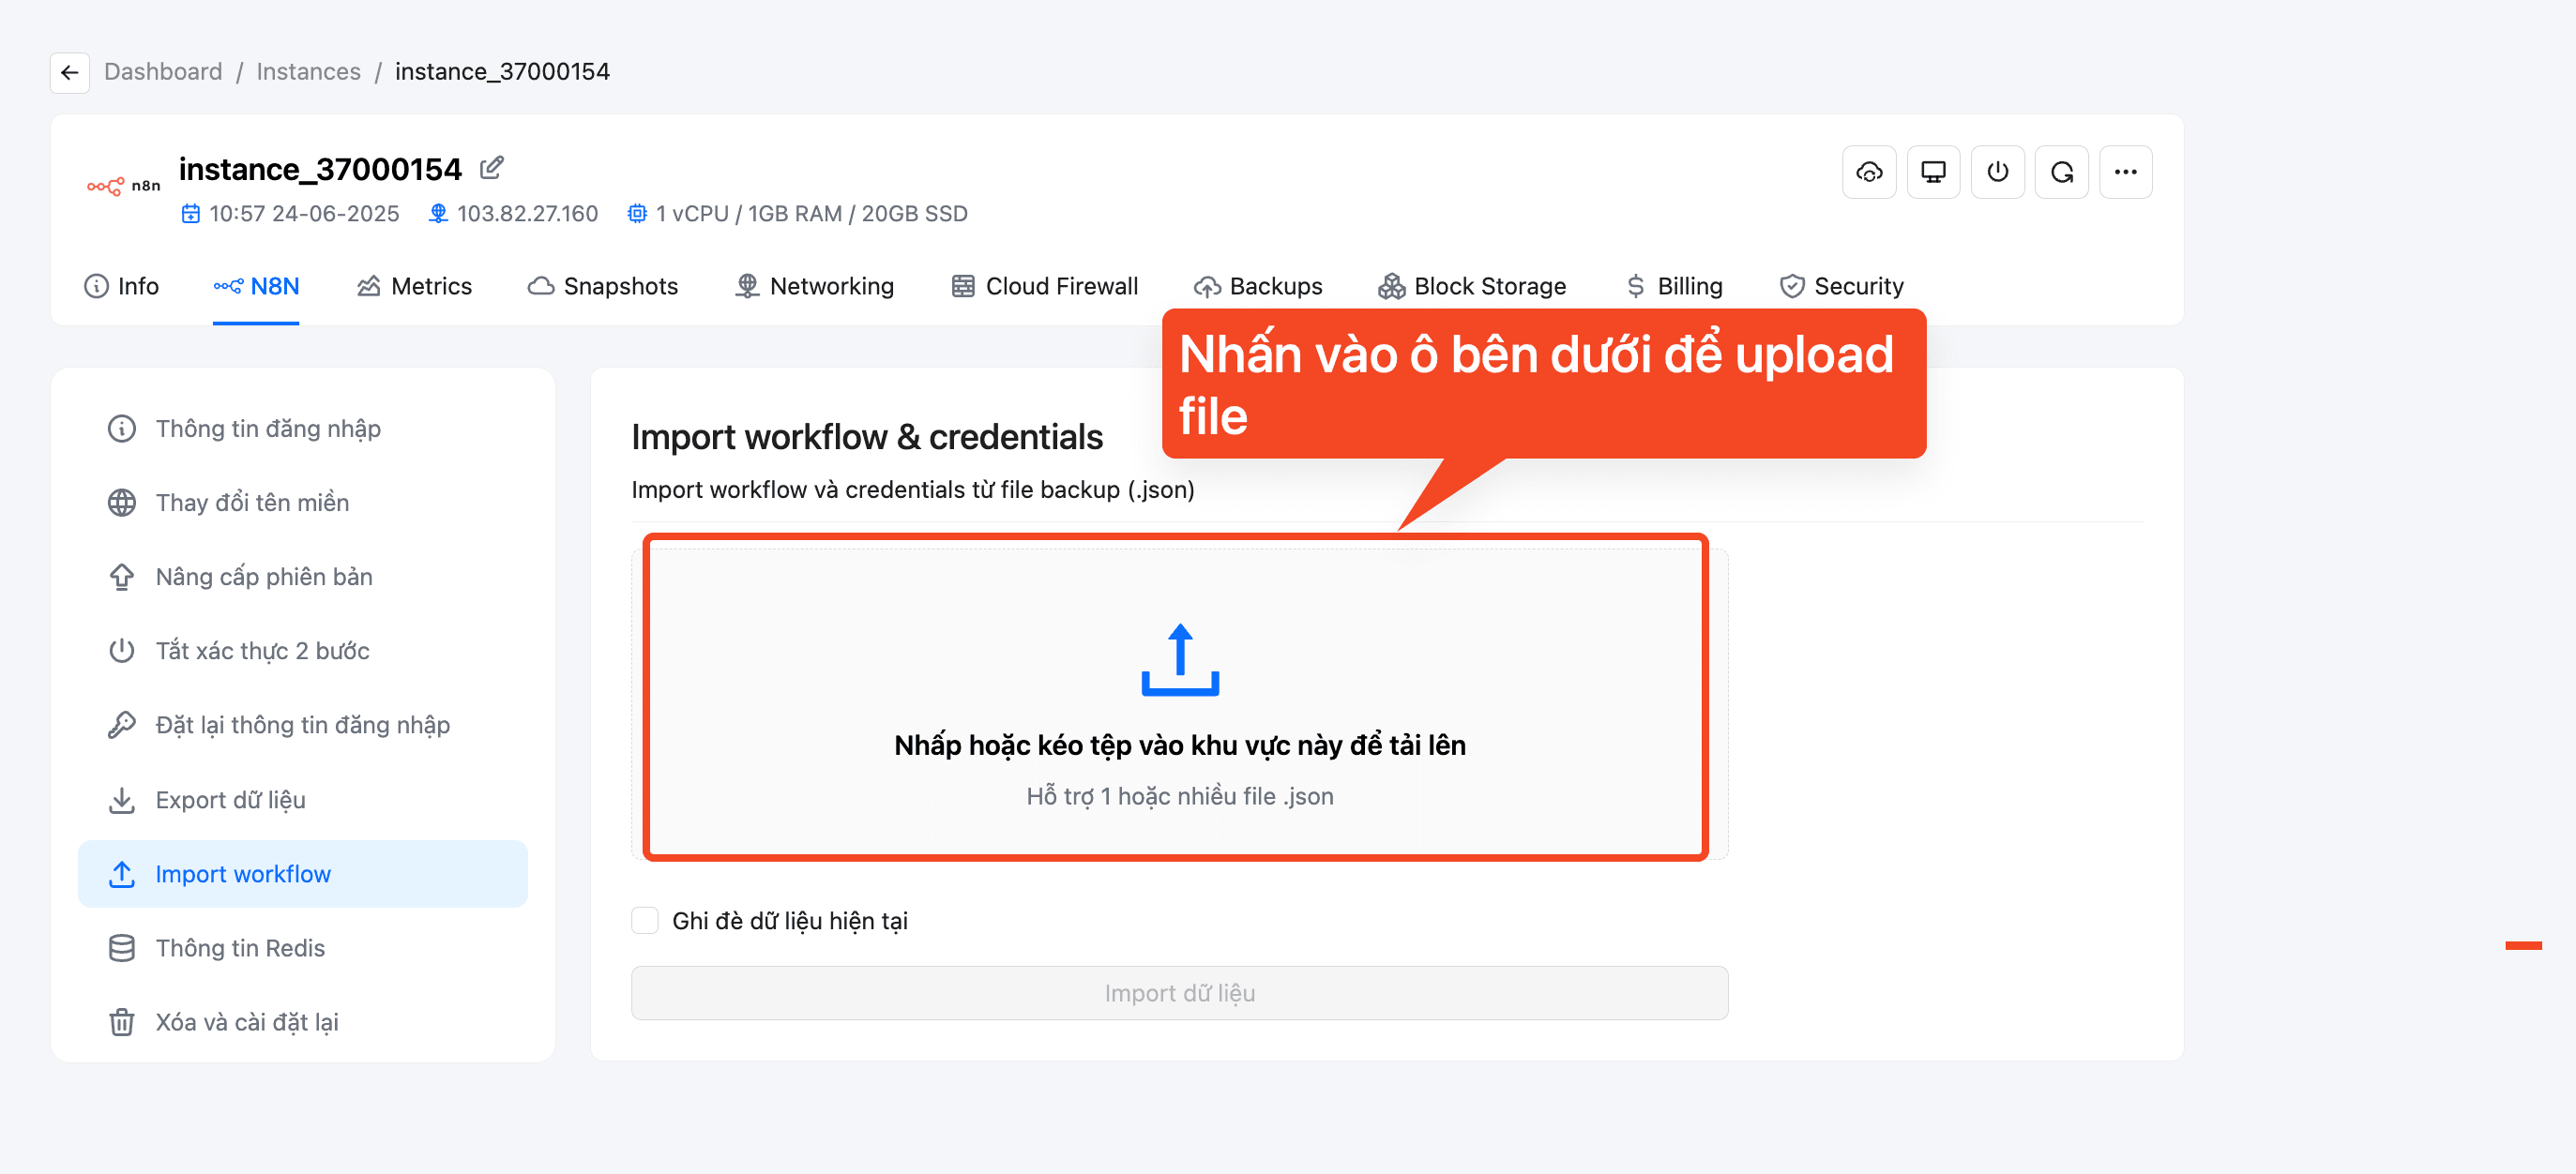
Task: Open the Security tab
Action: [1841, 286]
